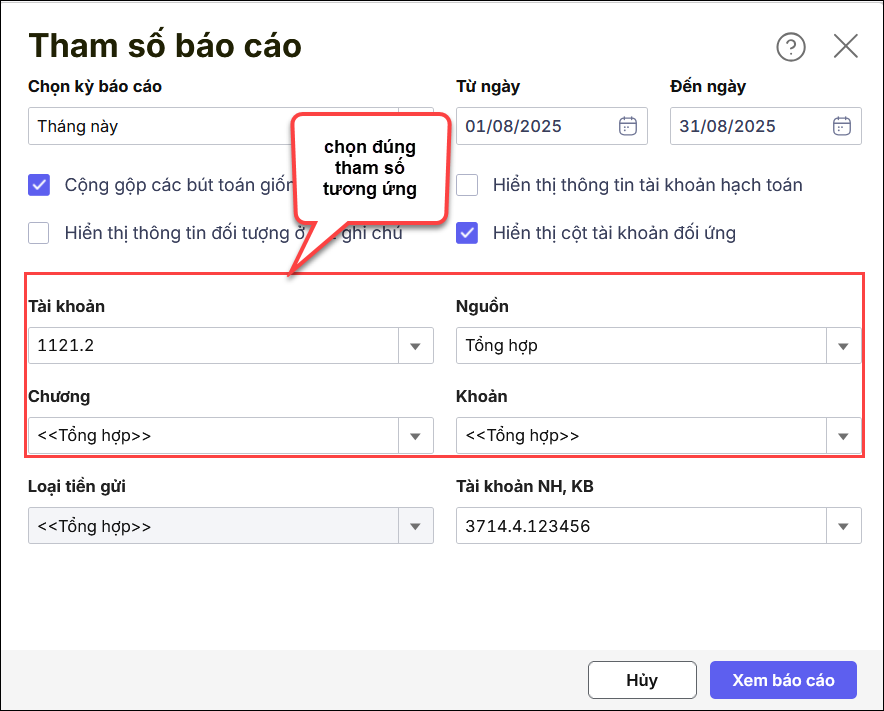Expand the Chương dropdown
The height and width of the screenshot is (711, 884).
click(x=416, y=436)
